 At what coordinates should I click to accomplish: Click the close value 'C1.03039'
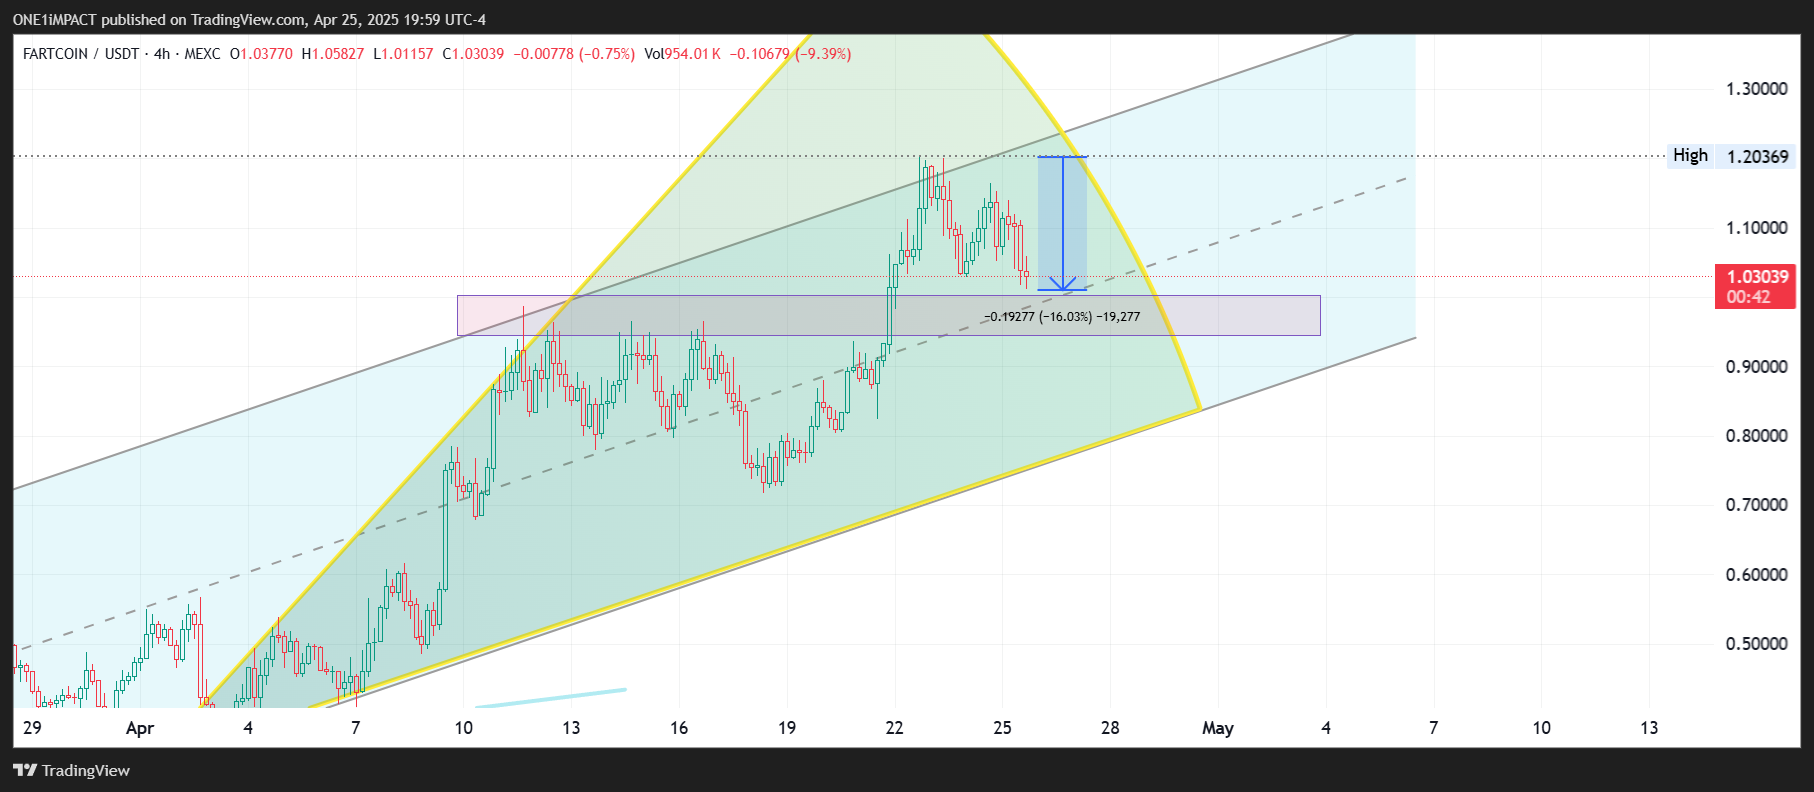tap(473, 54)
